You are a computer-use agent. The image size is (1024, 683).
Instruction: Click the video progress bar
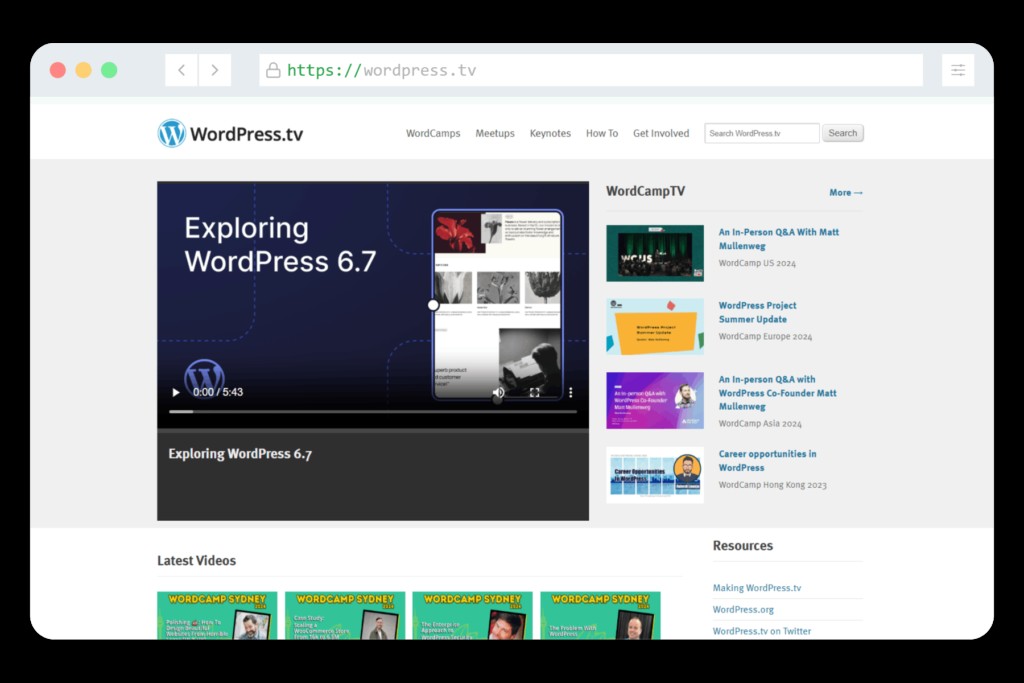(x=373, y=411)
